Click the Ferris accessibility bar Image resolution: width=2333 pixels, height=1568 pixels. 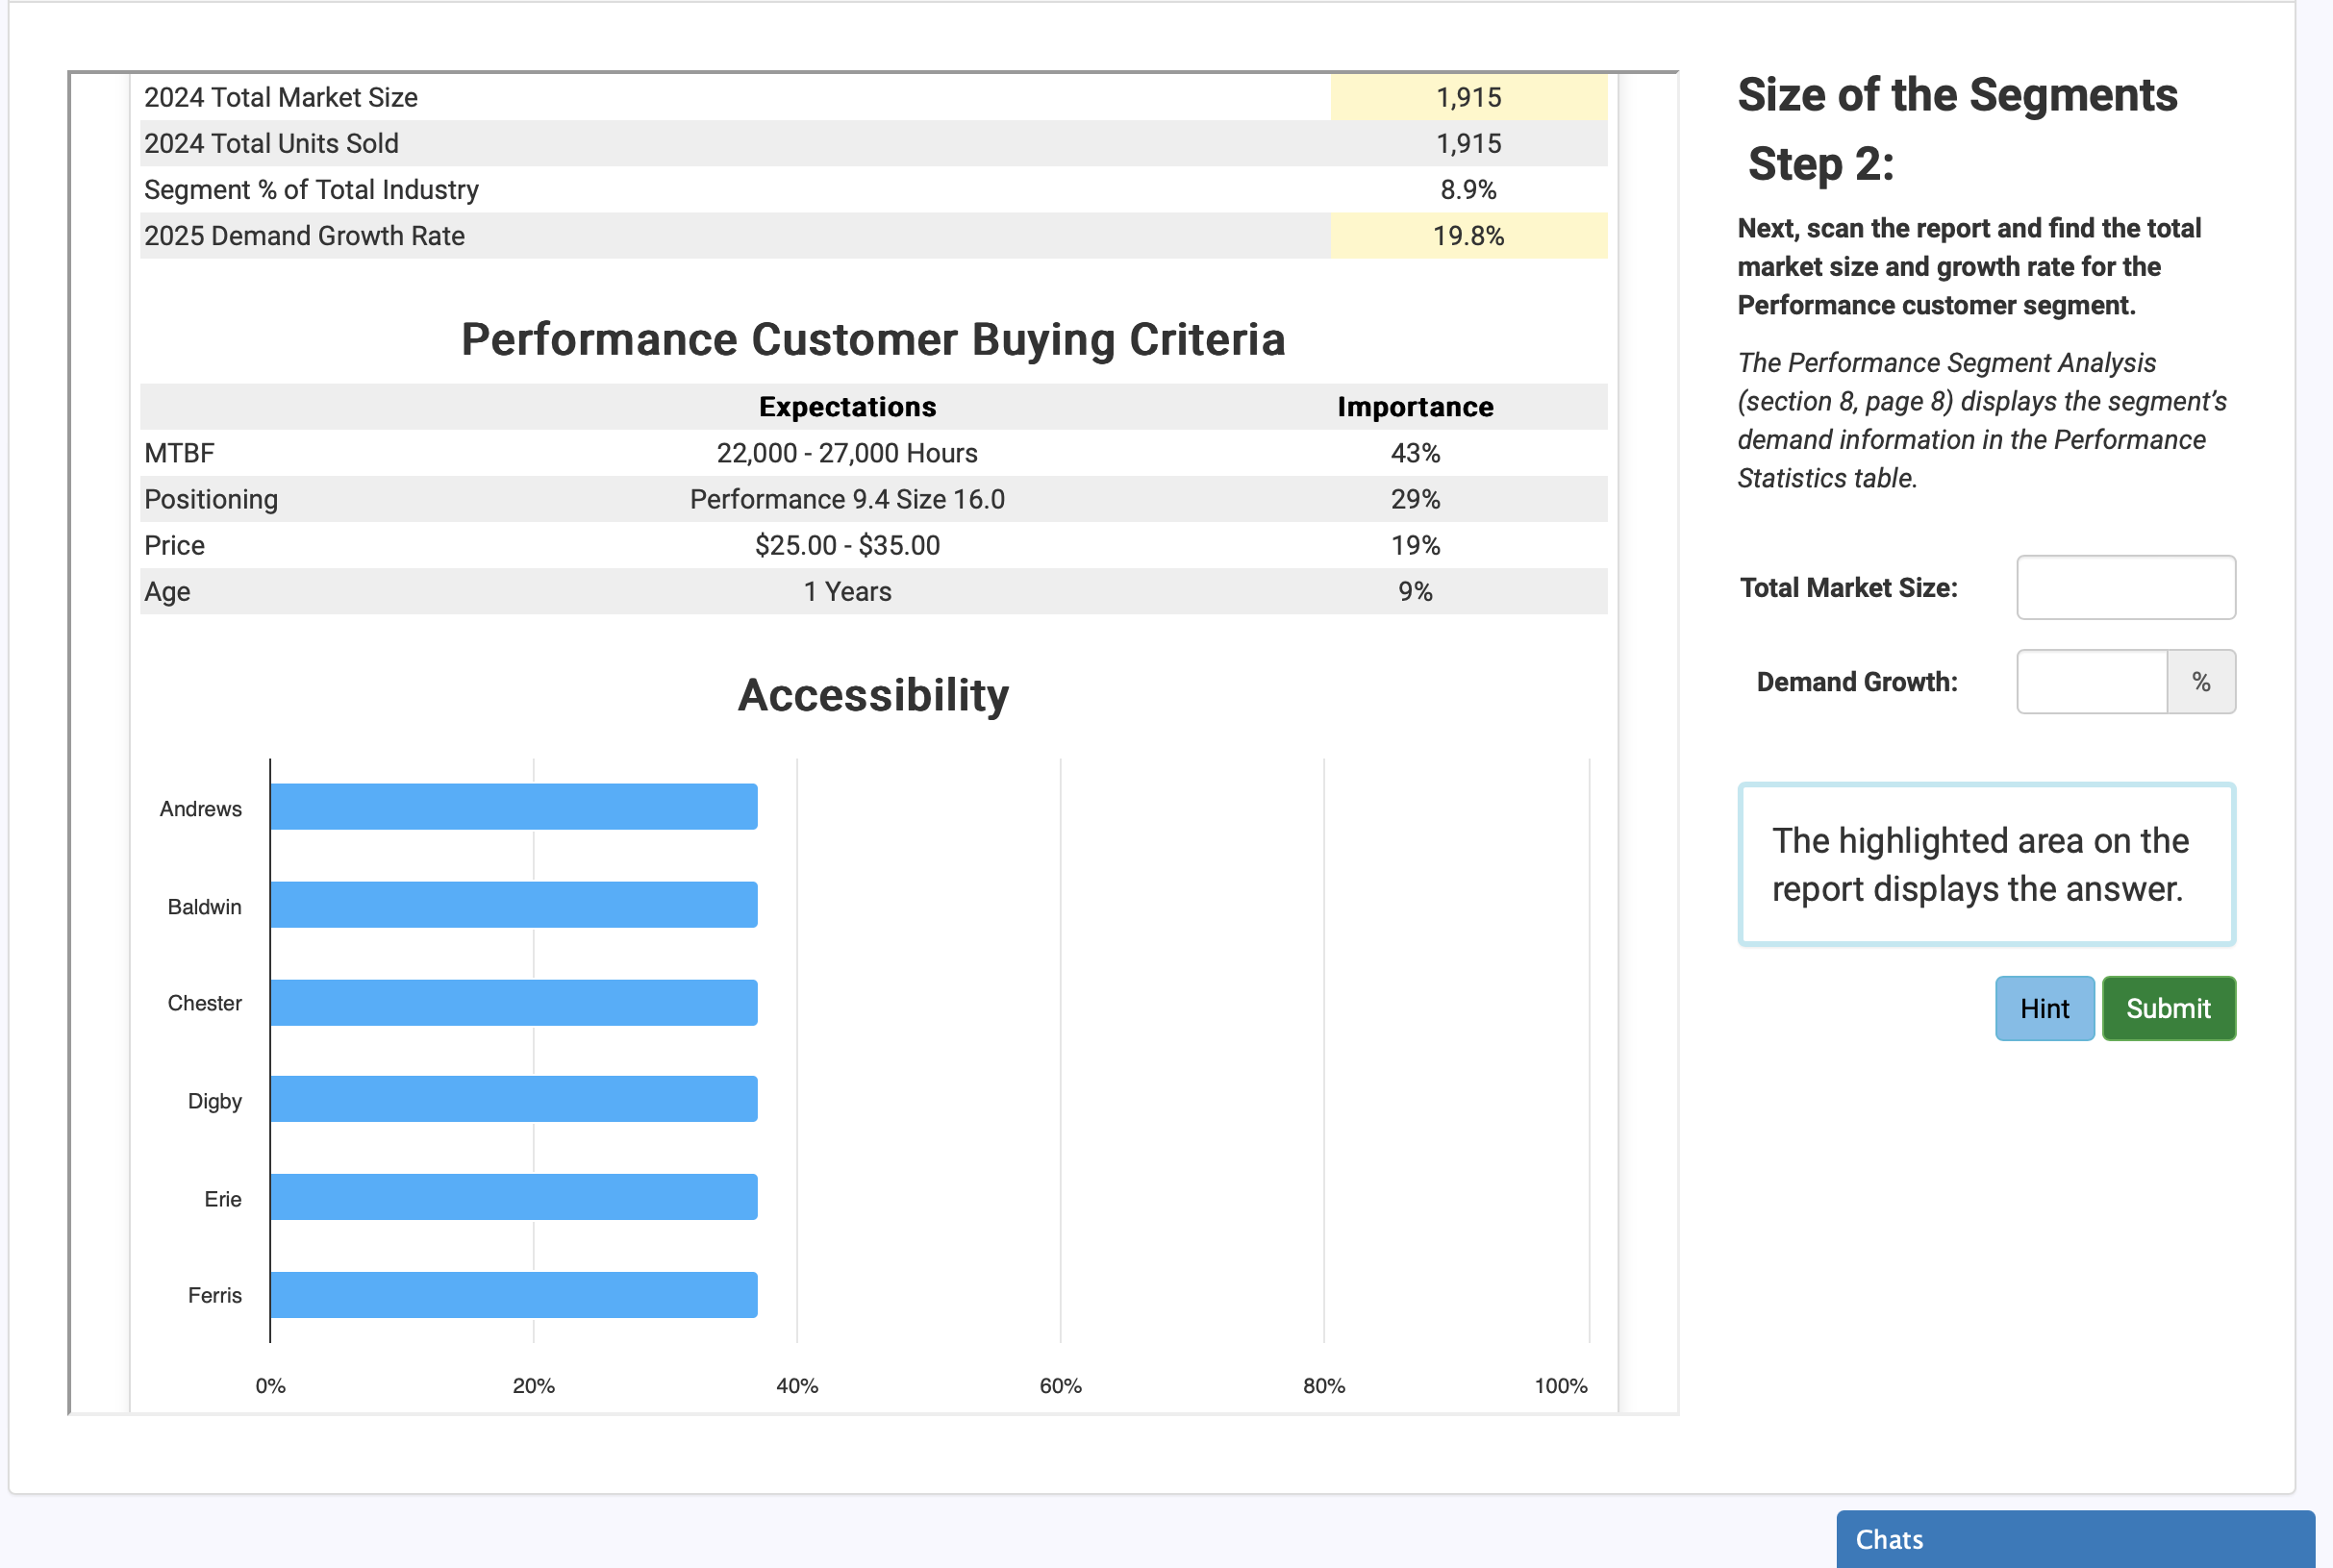513,1295
